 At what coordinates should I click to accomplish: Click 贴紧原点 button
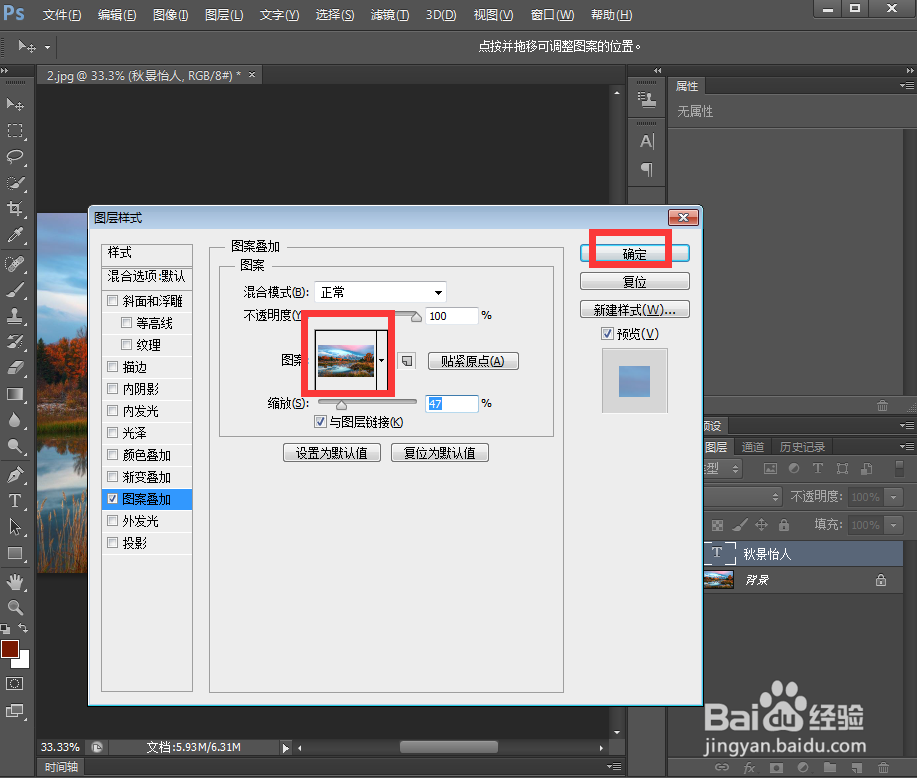[x=472, y=361]
